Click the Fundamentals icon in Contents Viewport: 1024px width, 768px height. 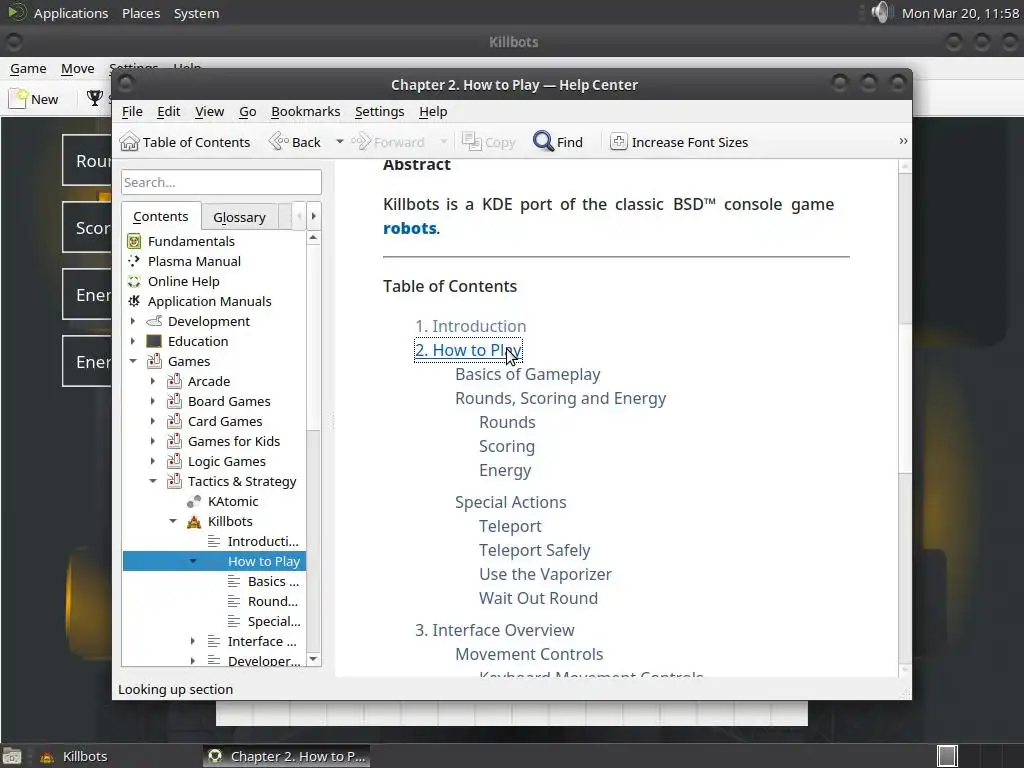134,242
